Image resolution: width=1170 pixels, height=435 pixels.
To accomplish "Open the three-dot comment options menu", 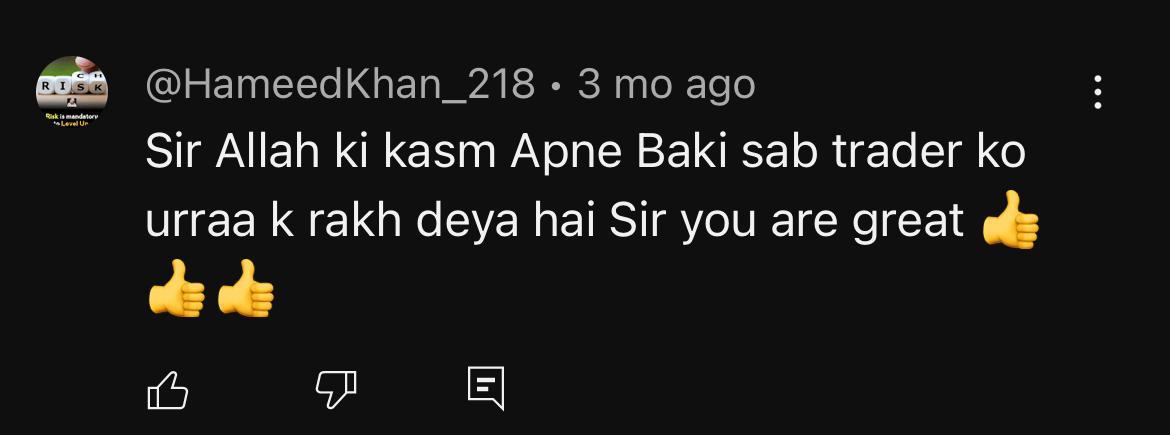I will (x=1098, y=93).
